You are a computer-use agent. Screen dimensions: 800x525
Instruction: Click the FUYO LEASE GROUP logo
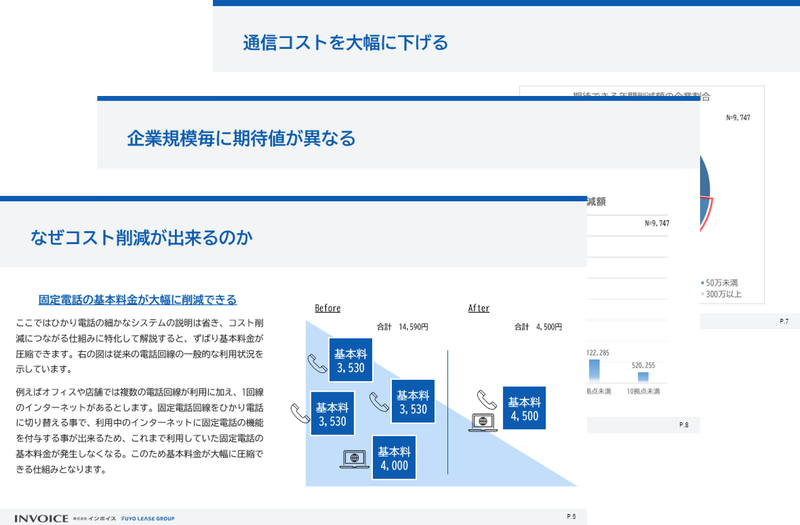148,518
